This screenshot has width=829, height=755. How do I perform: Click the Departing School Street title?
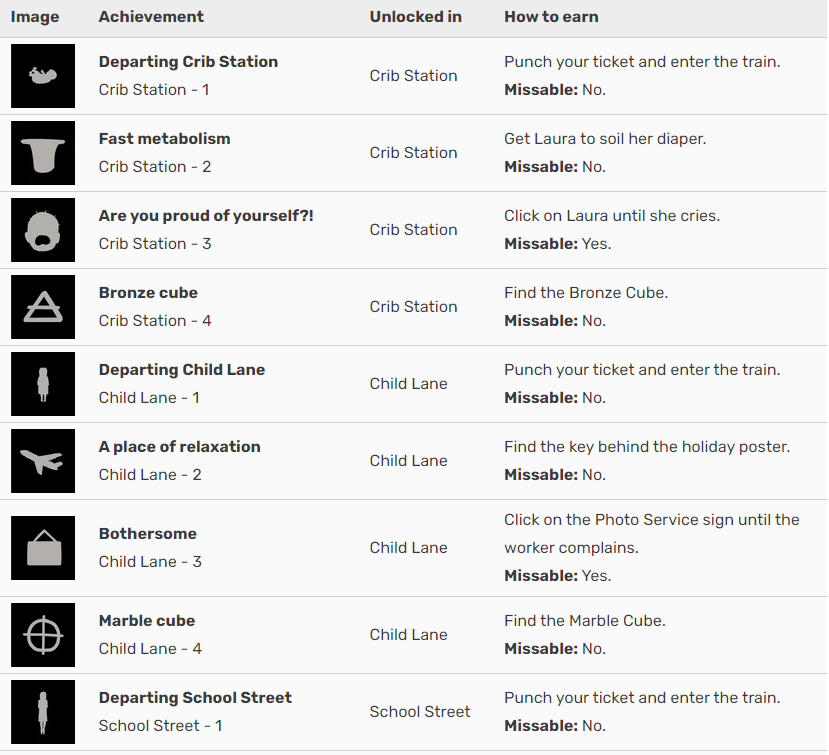point(195,698)
